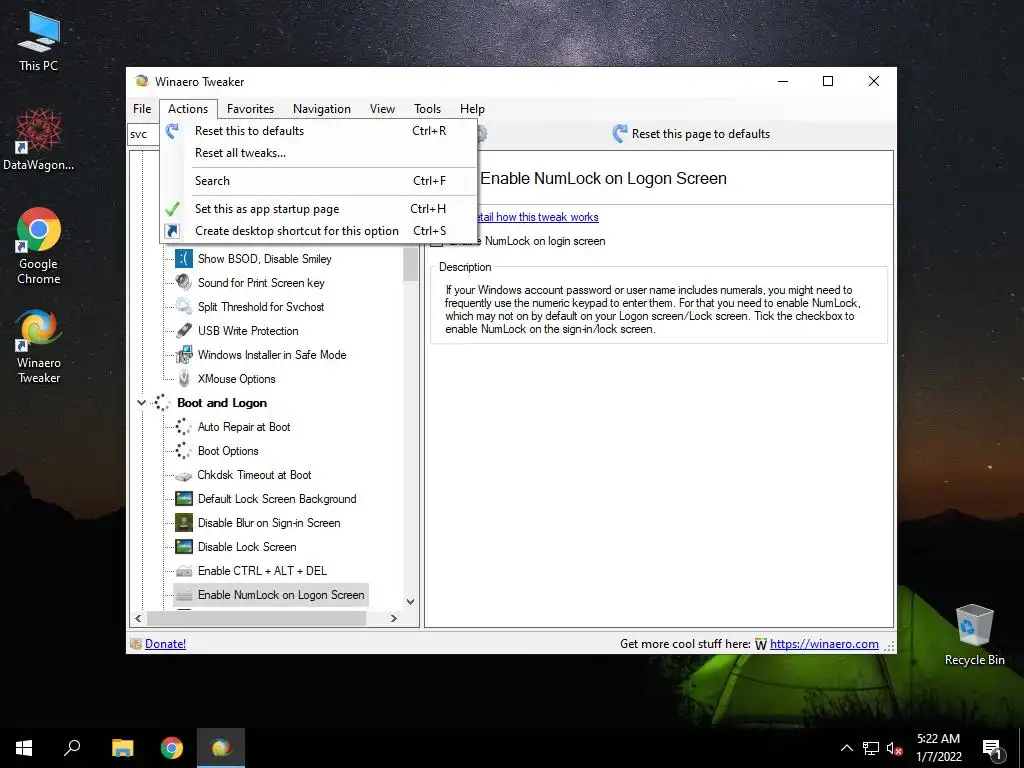Click the Boot and Logon category icon
The height and width of the screenshot is (768, 1024).
(162, 403)
